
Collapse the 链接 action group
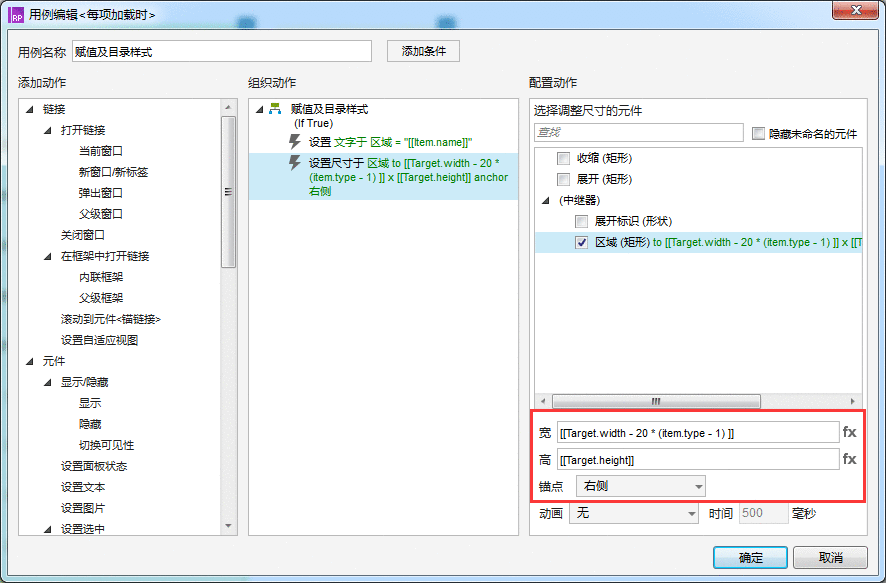click(29, 109)
